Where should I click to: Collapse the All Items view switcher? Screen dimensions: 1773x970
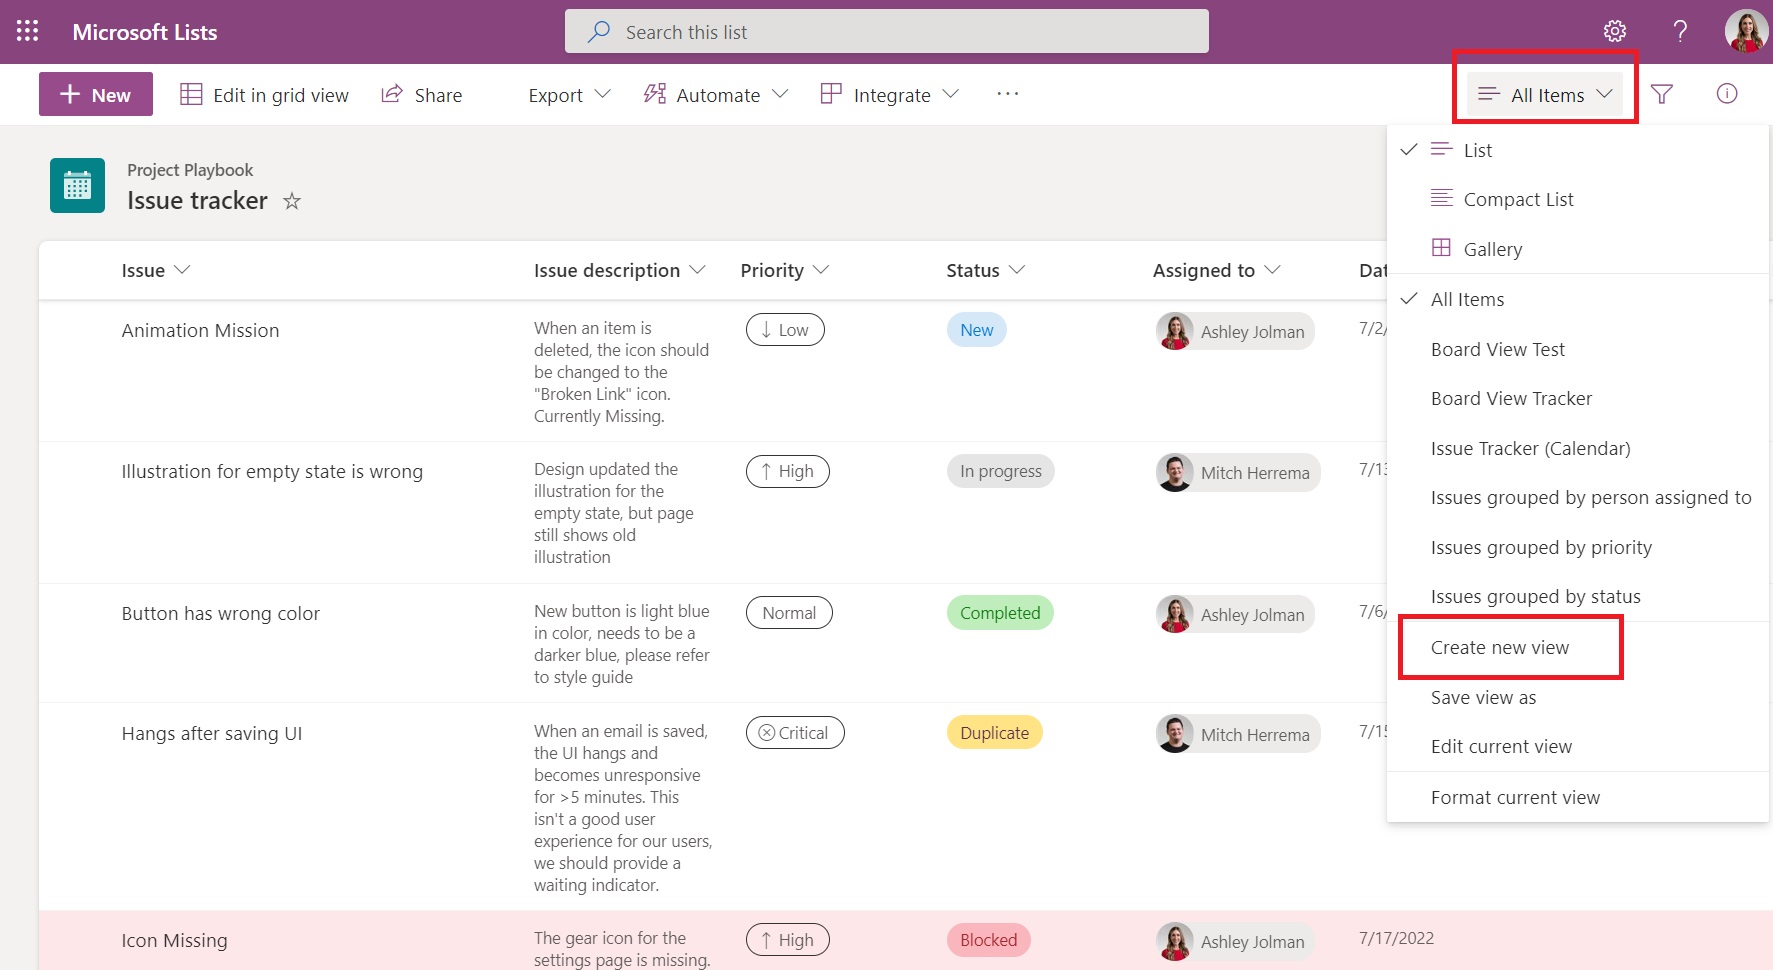tap(1545, 94)
